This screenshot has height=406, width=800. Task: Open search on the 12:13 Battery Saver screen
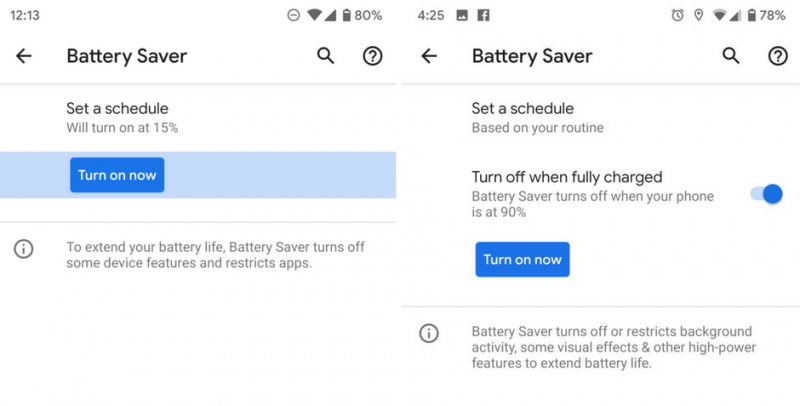(325, 56)
